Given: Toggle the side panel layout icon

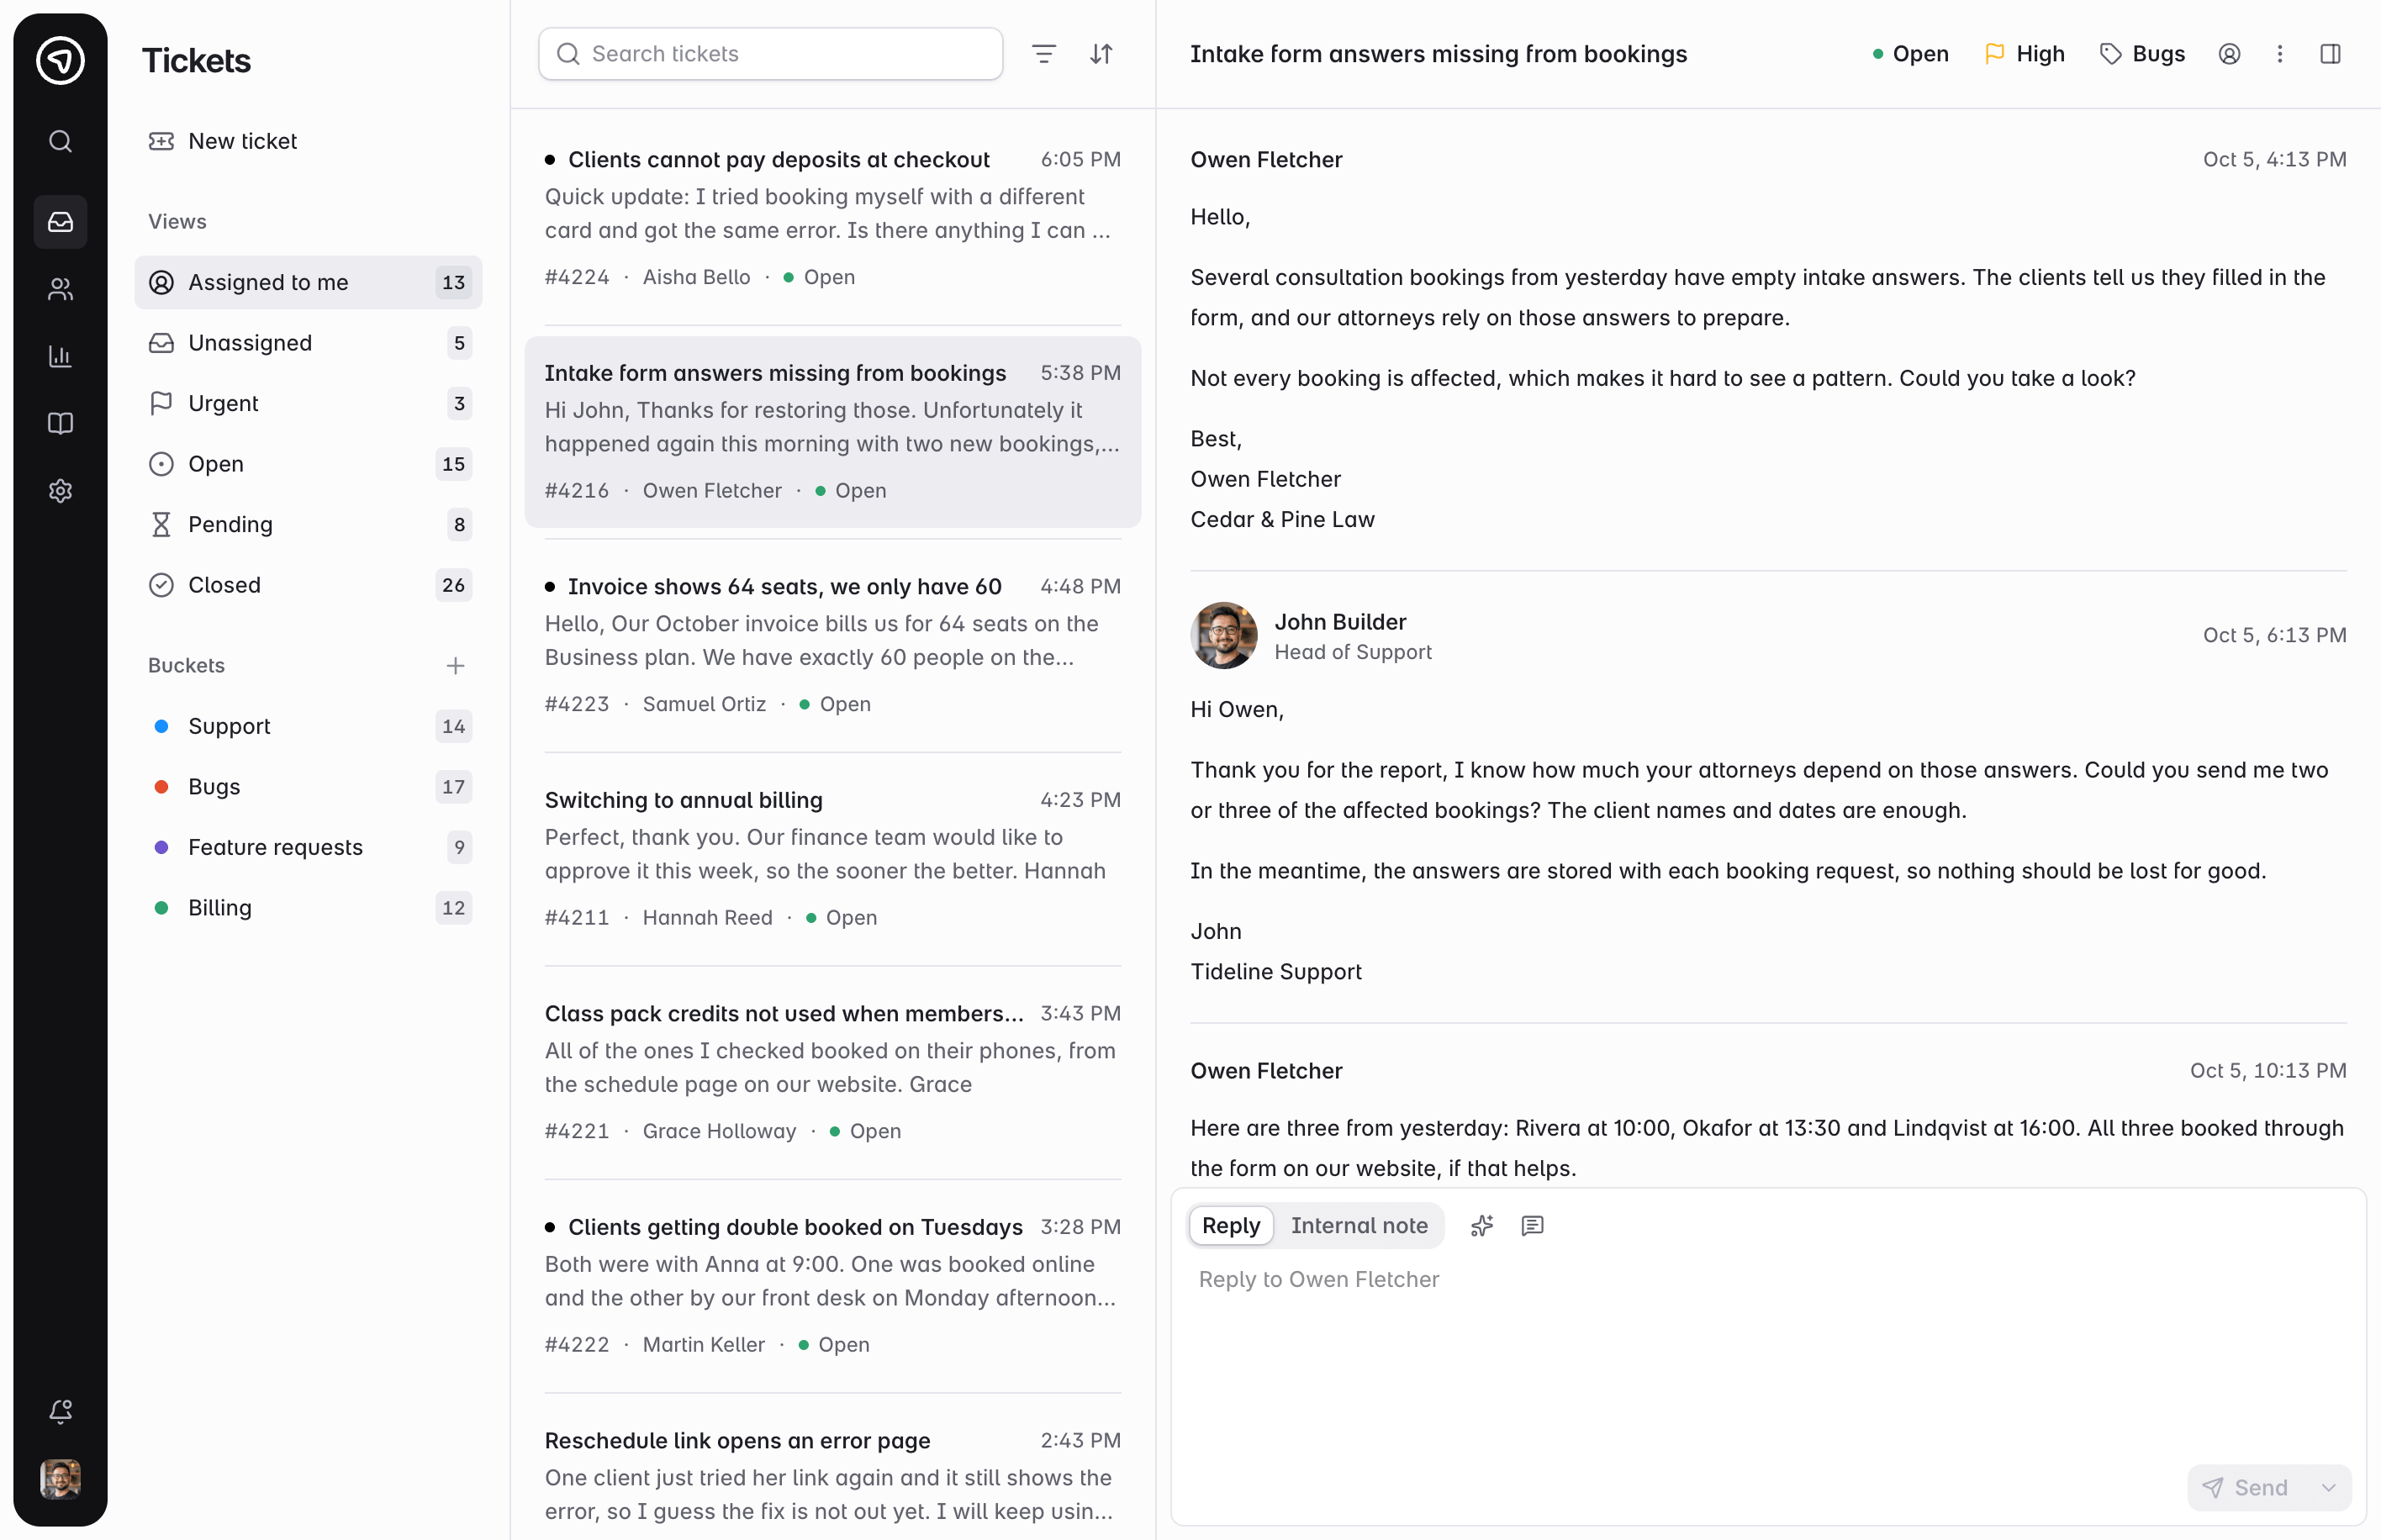Looking at the screenshot, I should point(2330,54).
